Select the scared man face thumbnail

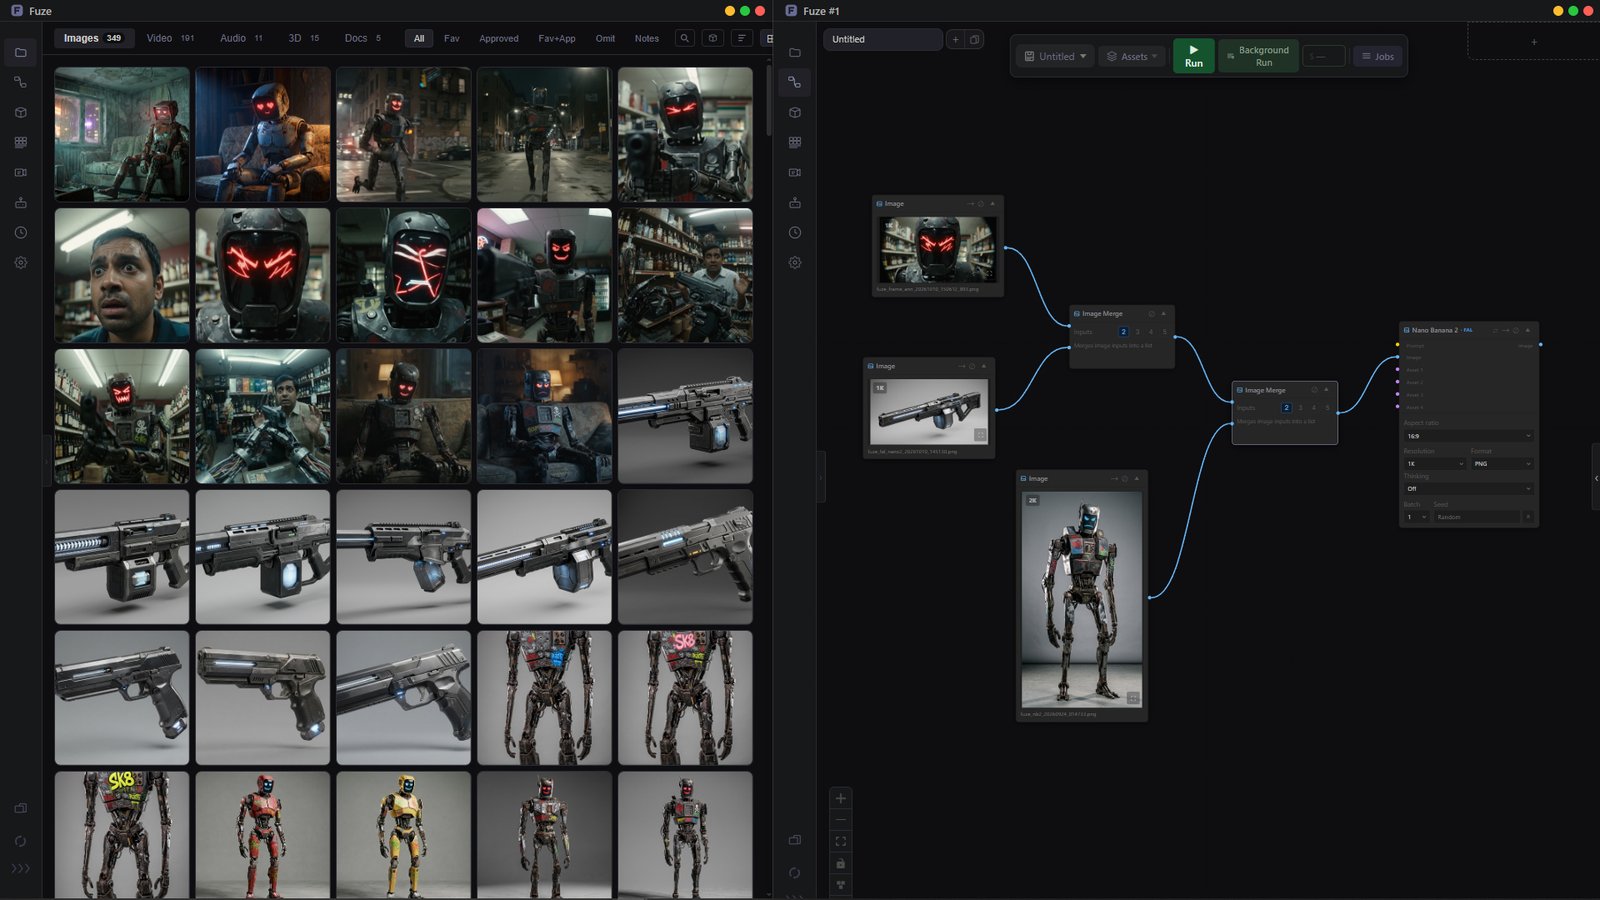122,275
